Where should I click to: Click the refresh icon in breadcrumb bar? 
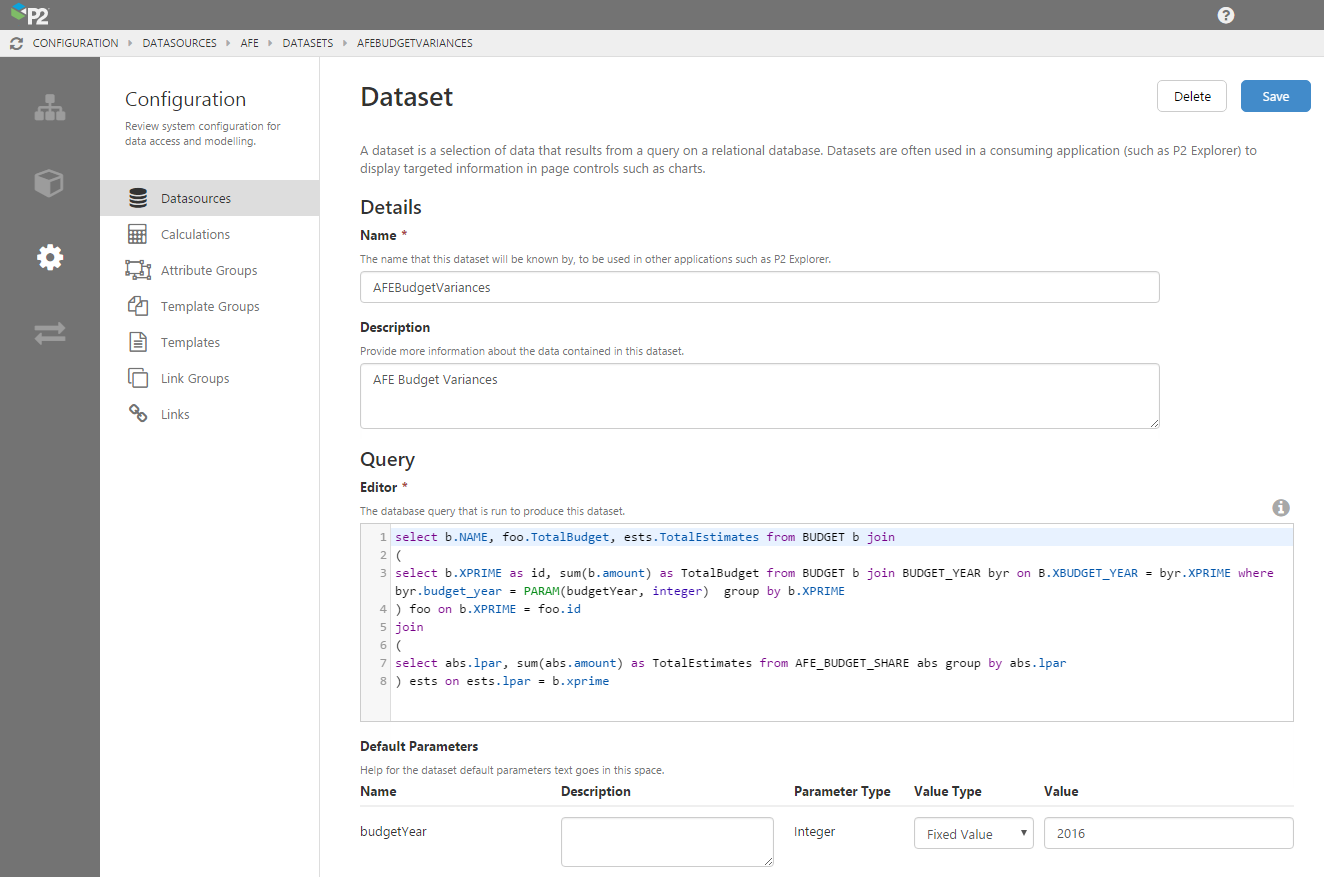click(x=16, y=43)
